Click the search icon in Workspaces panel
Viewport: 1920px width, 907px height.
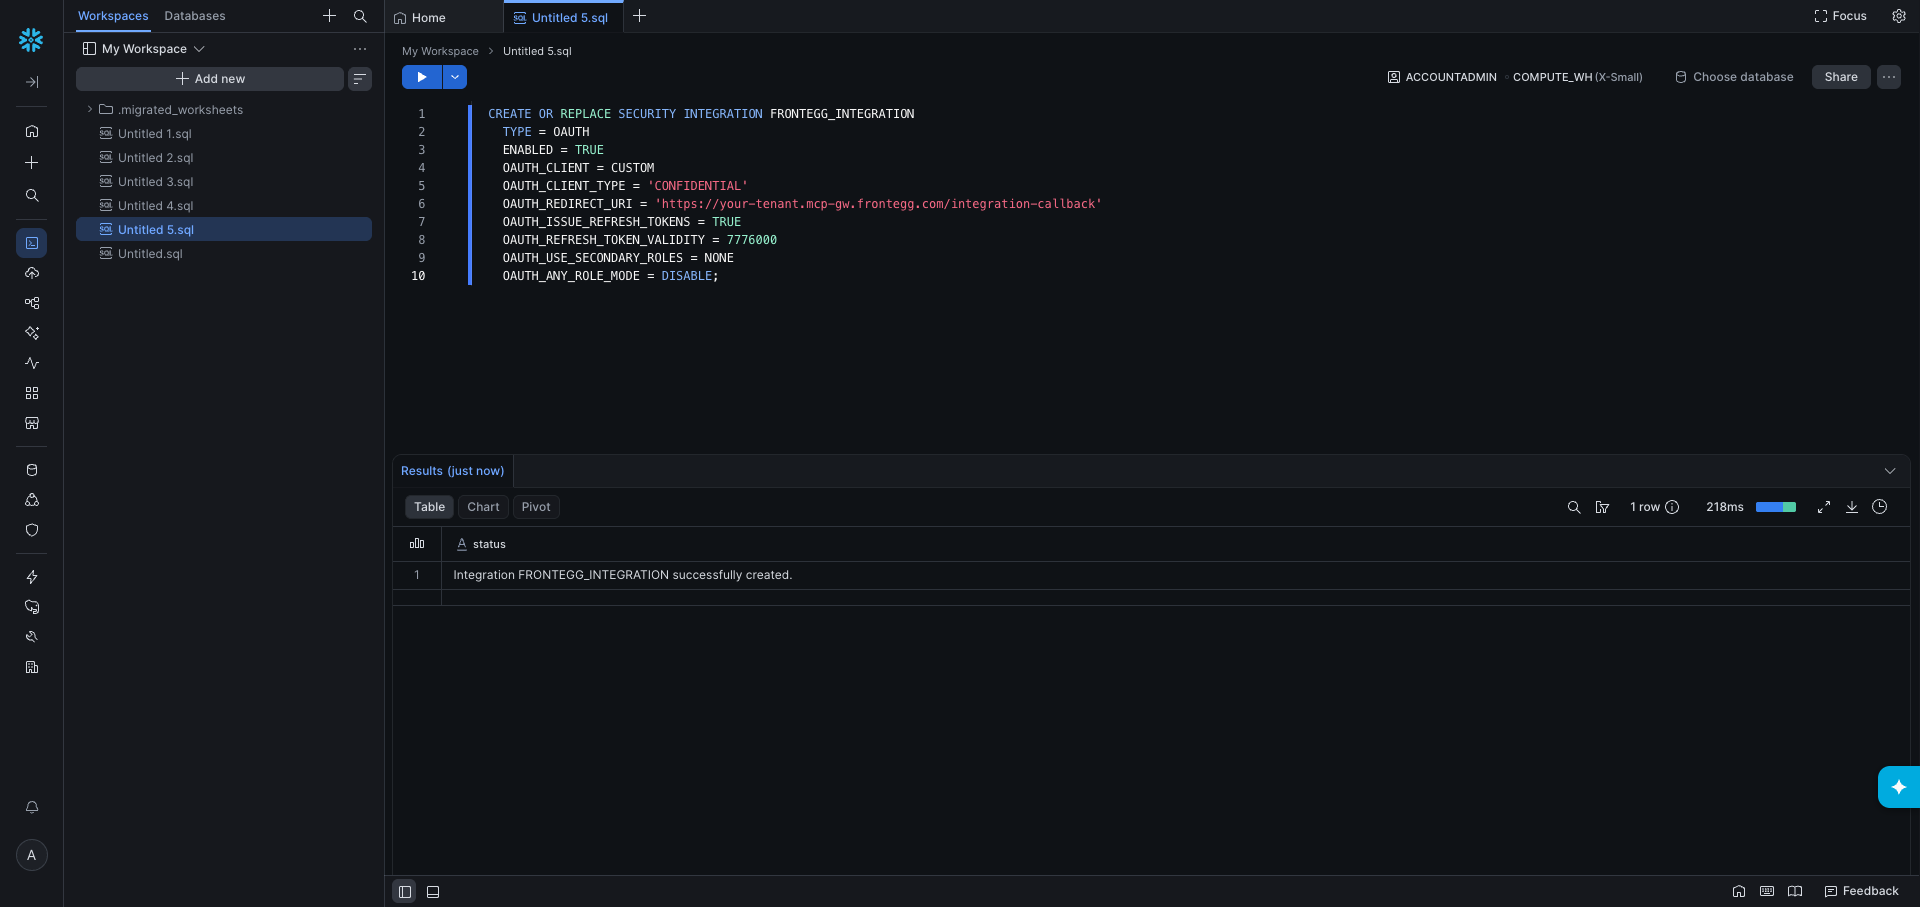[360, 16]
